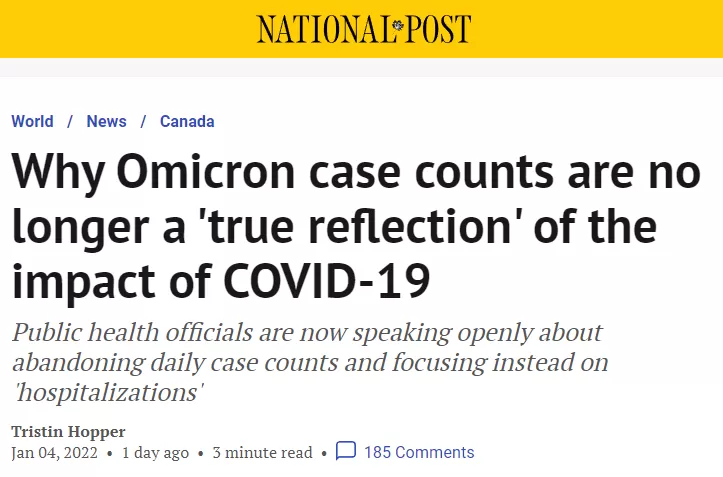Click the quoted 'hospitalizations' word in subheadline
This screenshot has height=477, width=723.
tap(108, 393)
